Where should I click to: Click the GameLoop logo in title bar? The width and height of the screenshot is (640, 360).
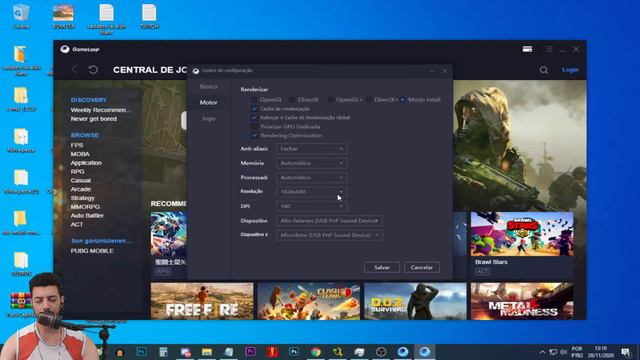click(64, 49)
